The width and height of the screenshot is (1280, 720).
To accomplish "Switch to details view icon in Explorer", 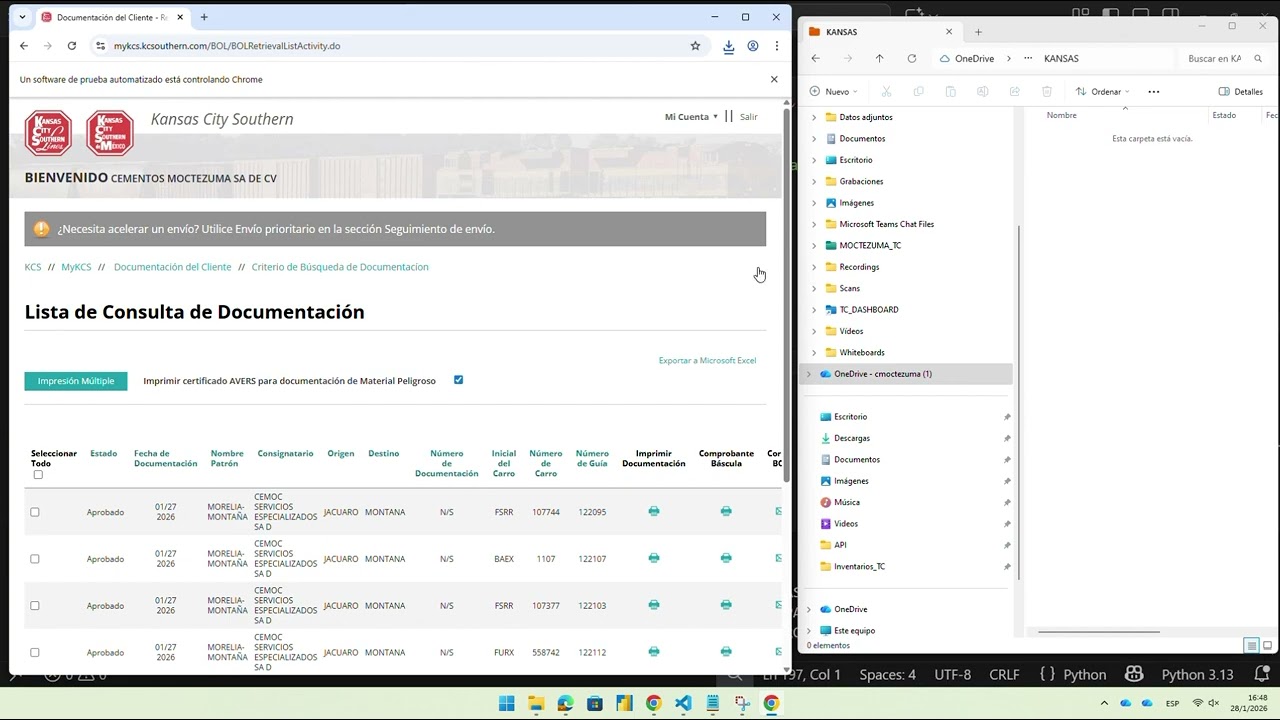I will click(1251, 645).
